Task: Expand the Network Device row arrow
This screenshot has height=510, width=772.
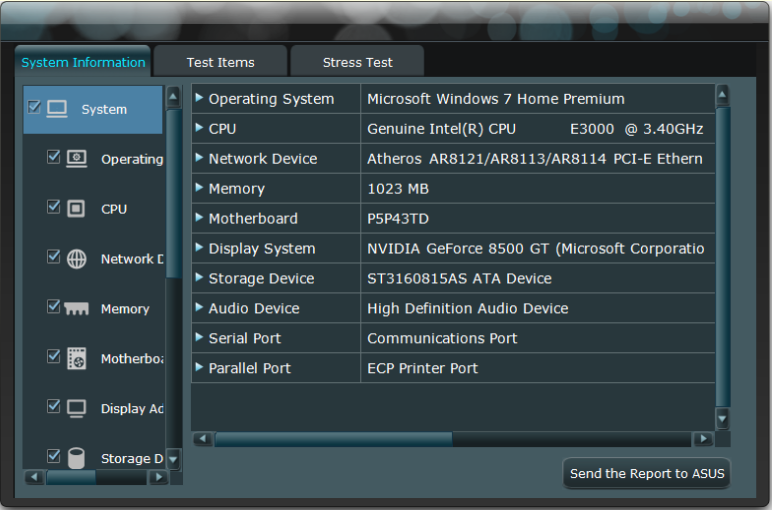Action: (199, 158)
